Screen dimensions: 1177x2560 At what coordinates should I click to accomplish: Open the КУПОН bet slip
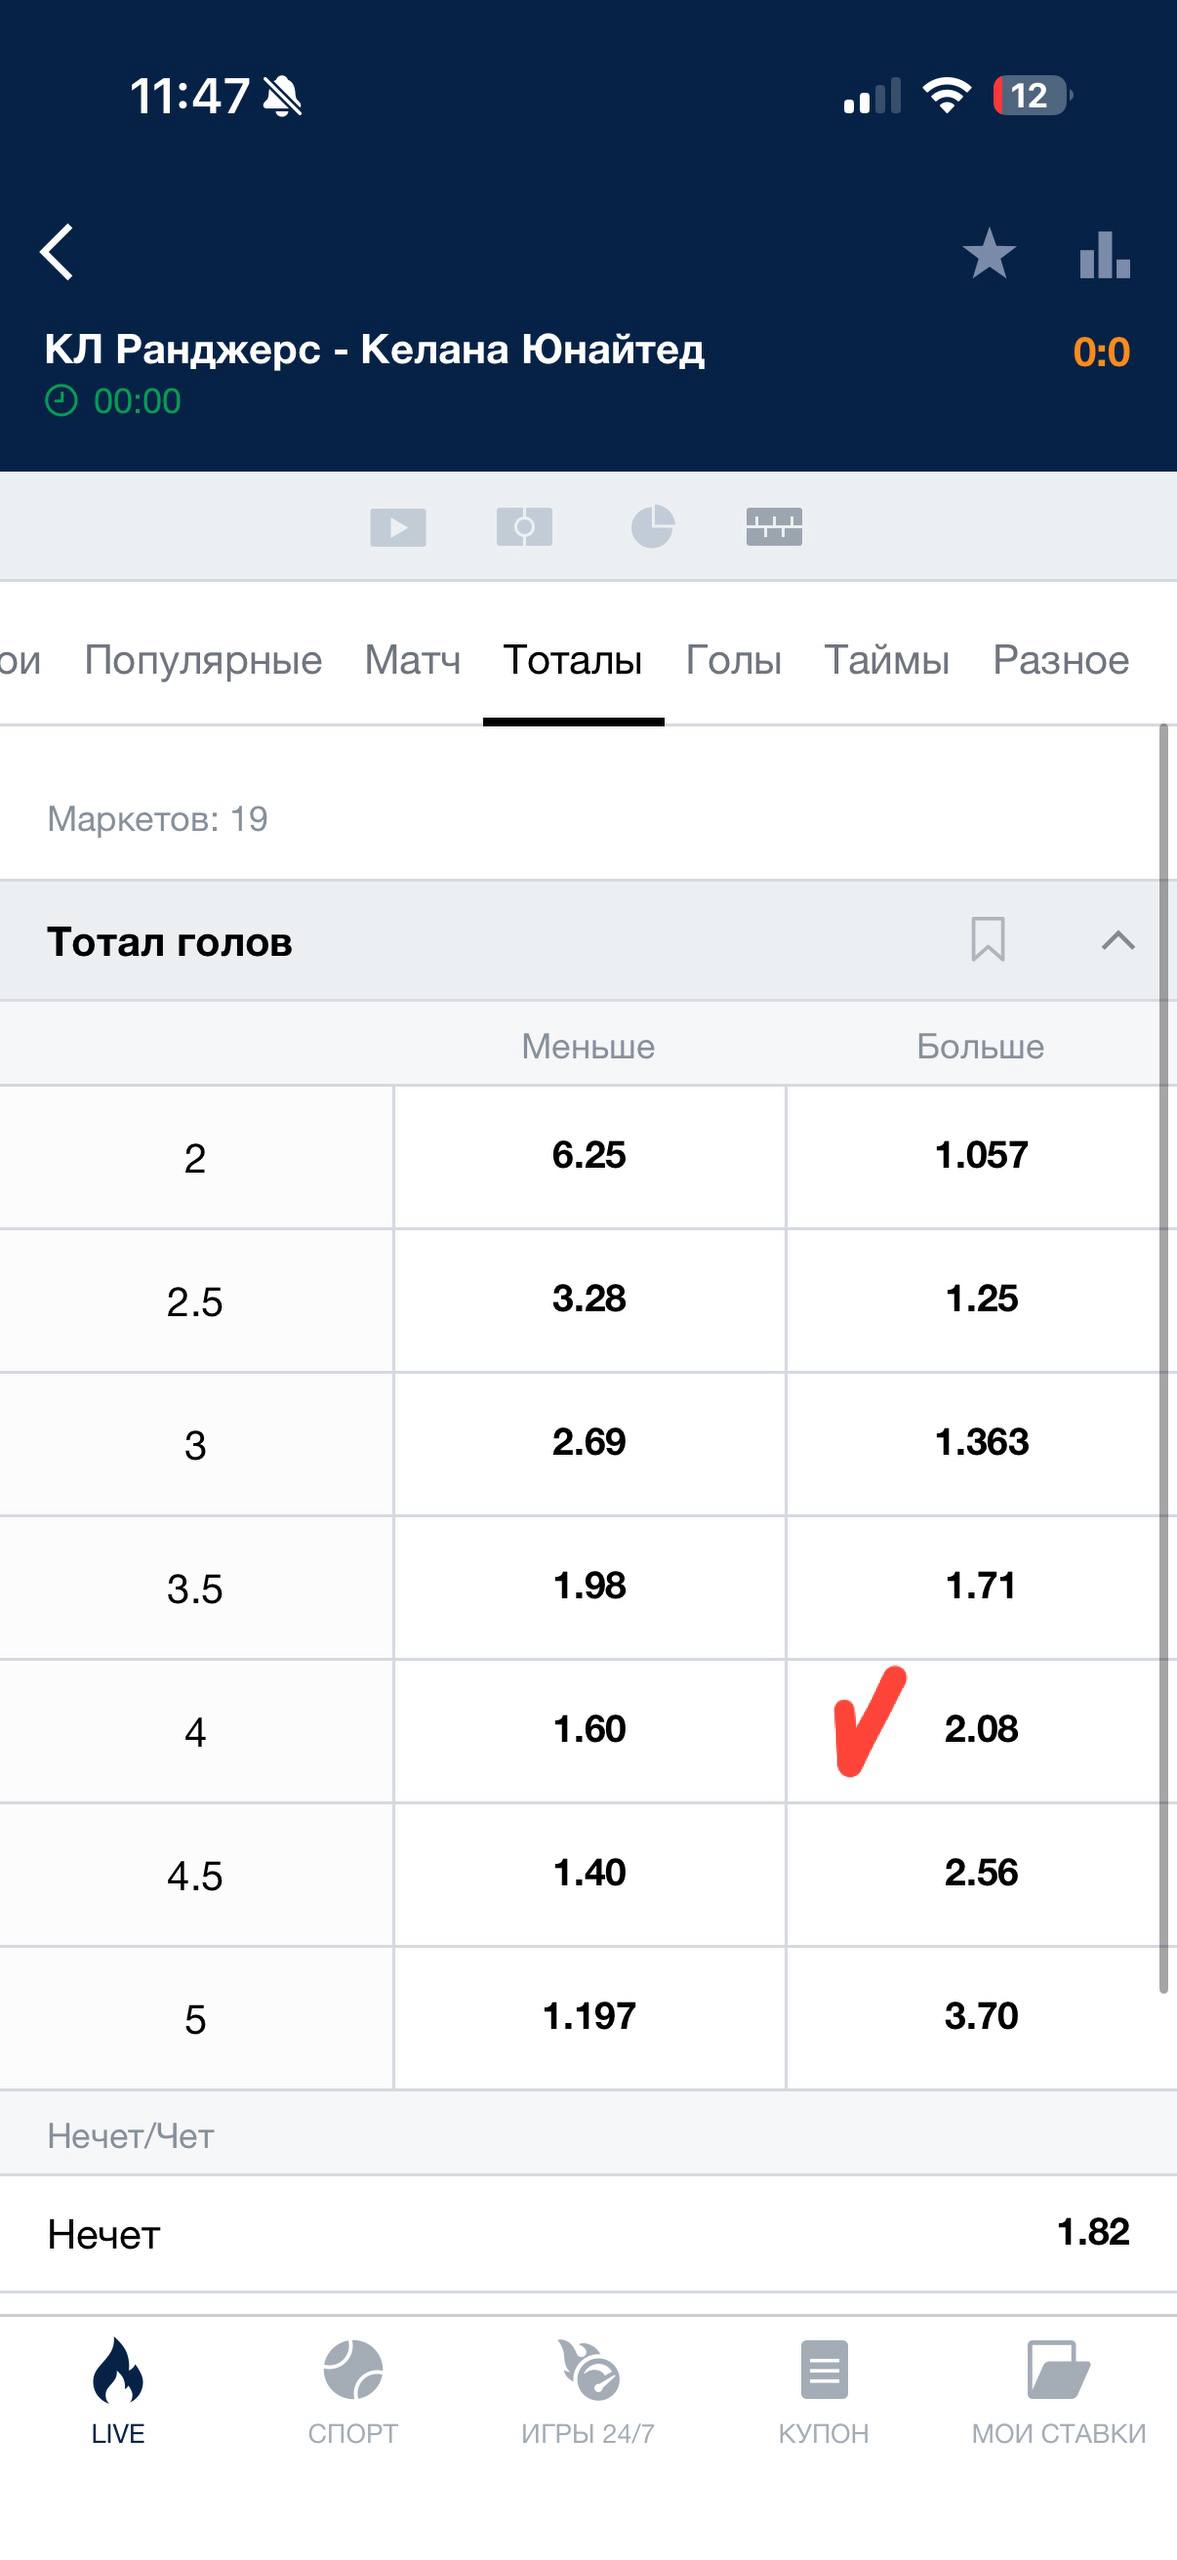pyautogui.click(x=824, y=2389)
